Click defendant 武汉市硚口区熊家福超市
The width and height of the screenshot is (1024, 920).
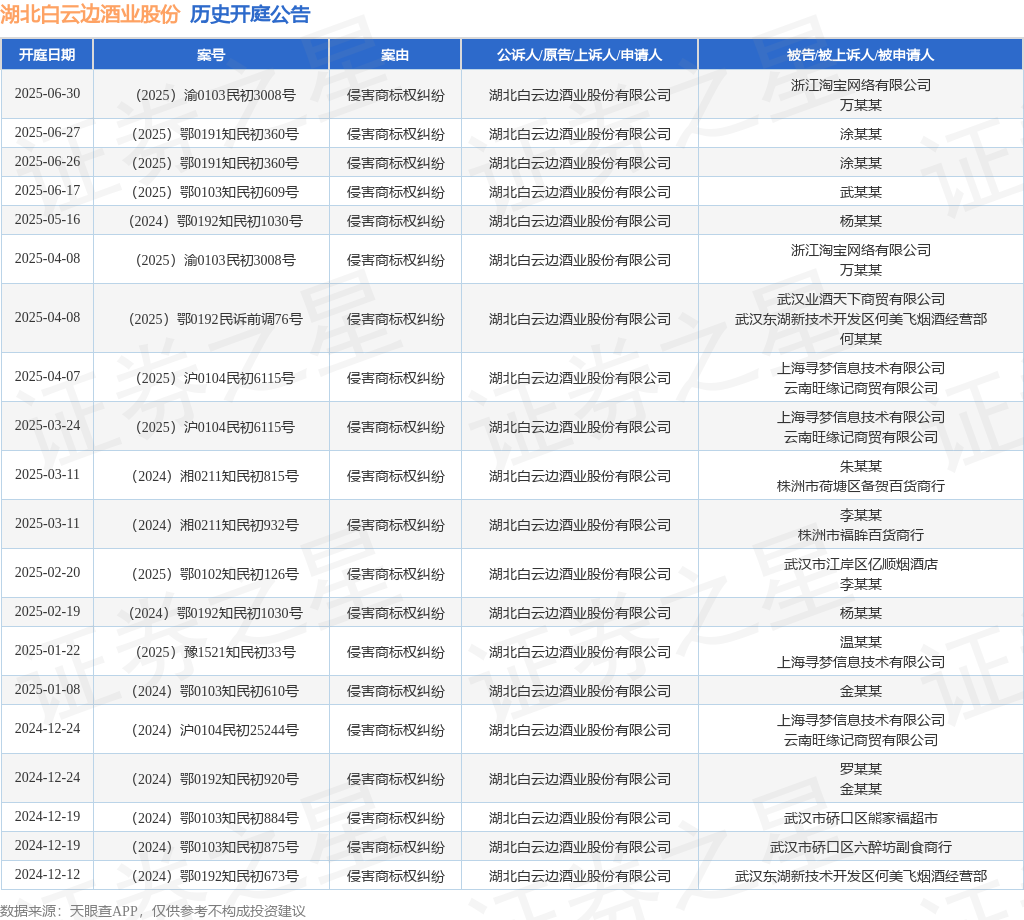[861, 818]
